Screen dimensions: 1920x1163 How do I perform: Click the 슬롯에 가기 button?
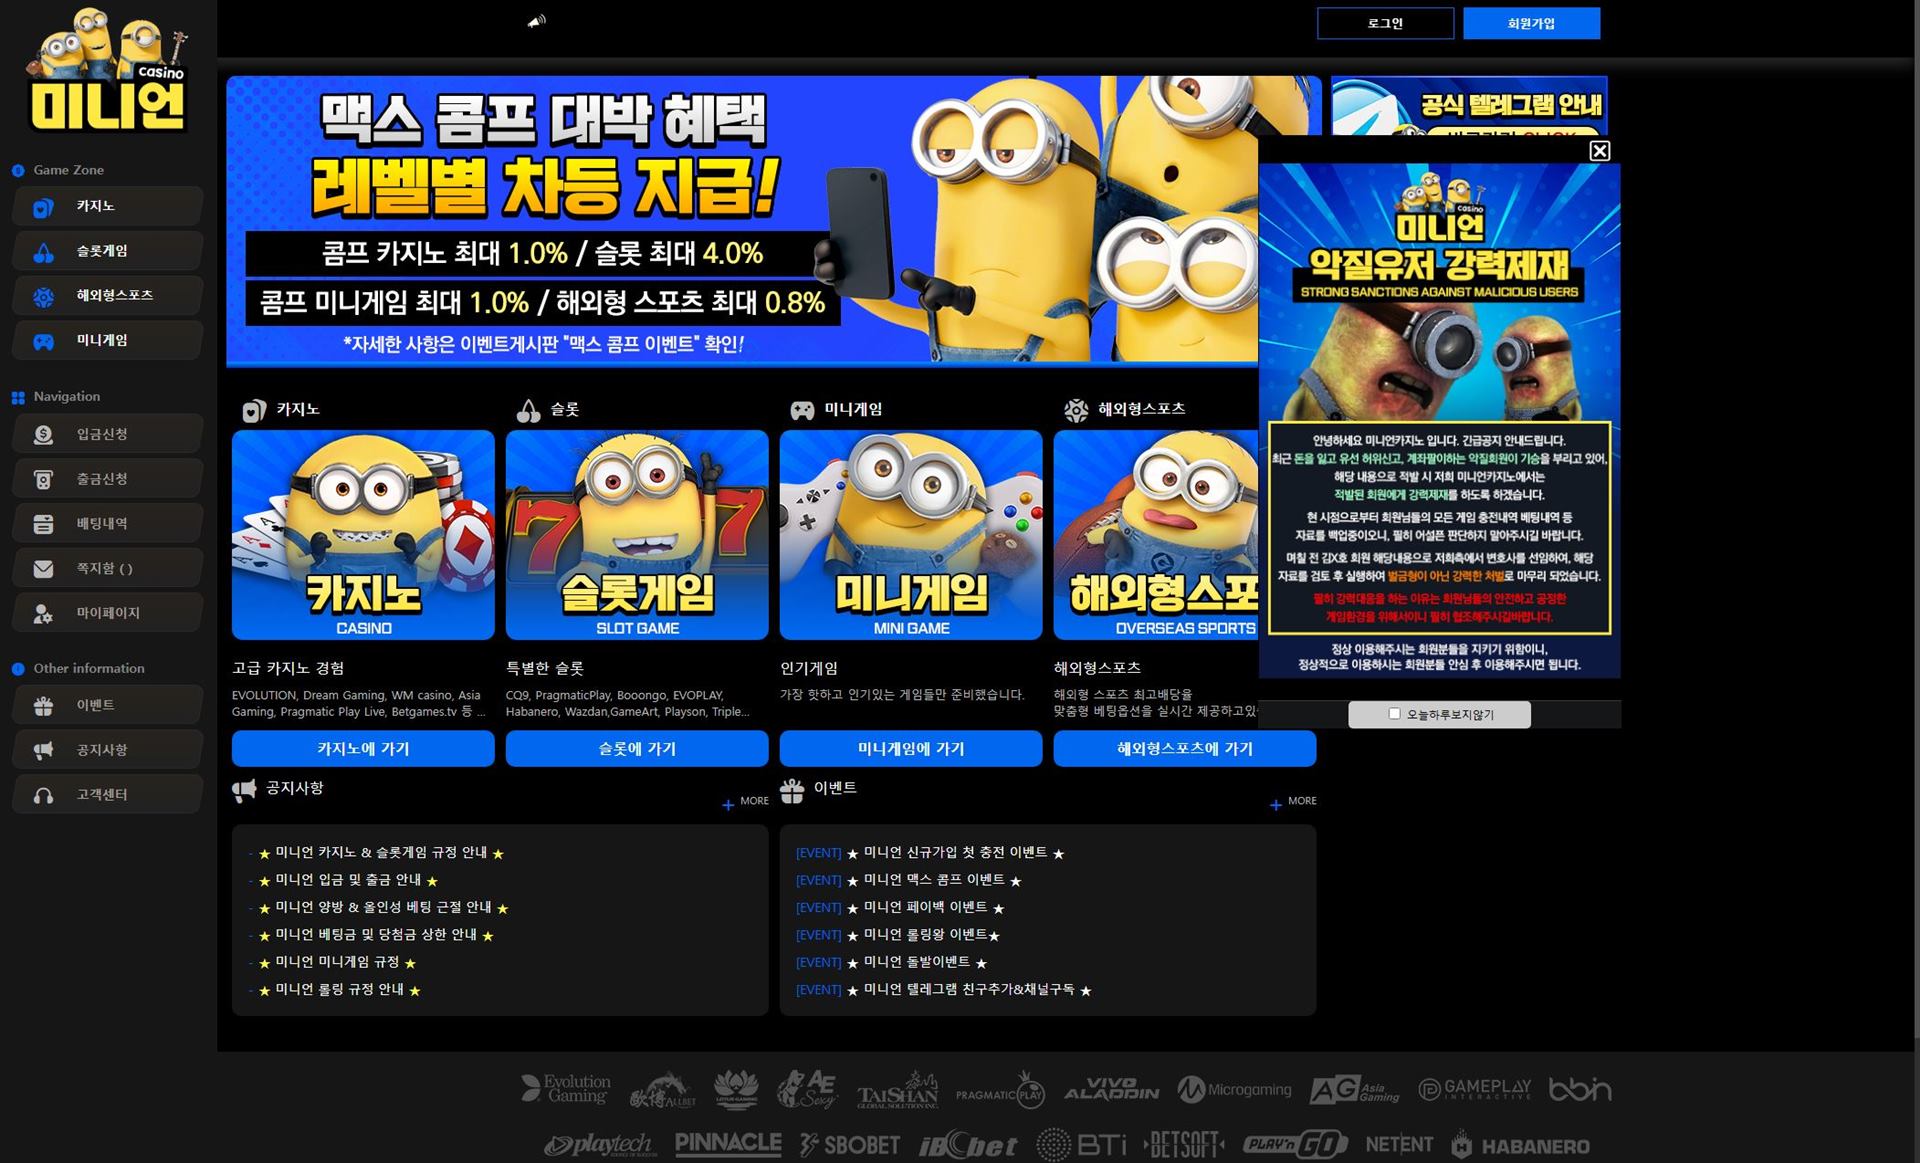click(637, 749)
